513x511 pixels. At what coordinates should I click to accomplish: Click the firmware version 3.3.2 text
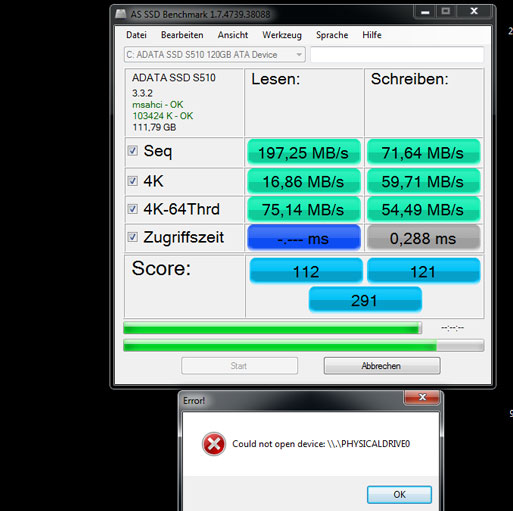[x=142, y=93]
